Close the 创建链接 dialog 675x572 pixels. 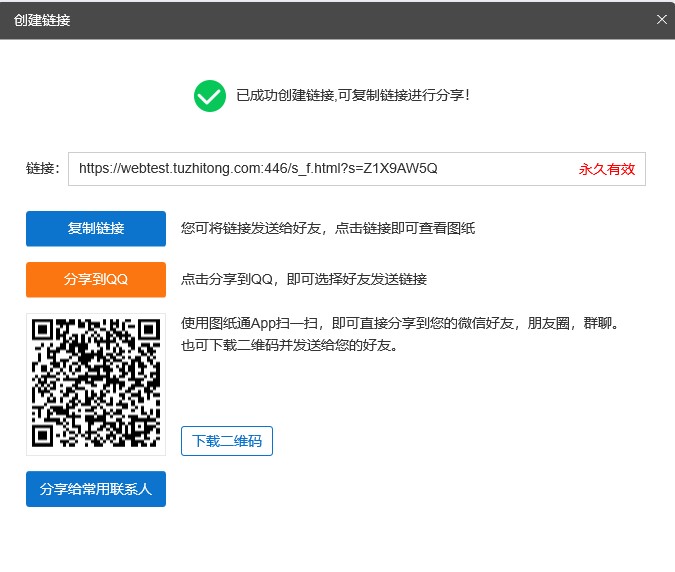coord(662,19)
